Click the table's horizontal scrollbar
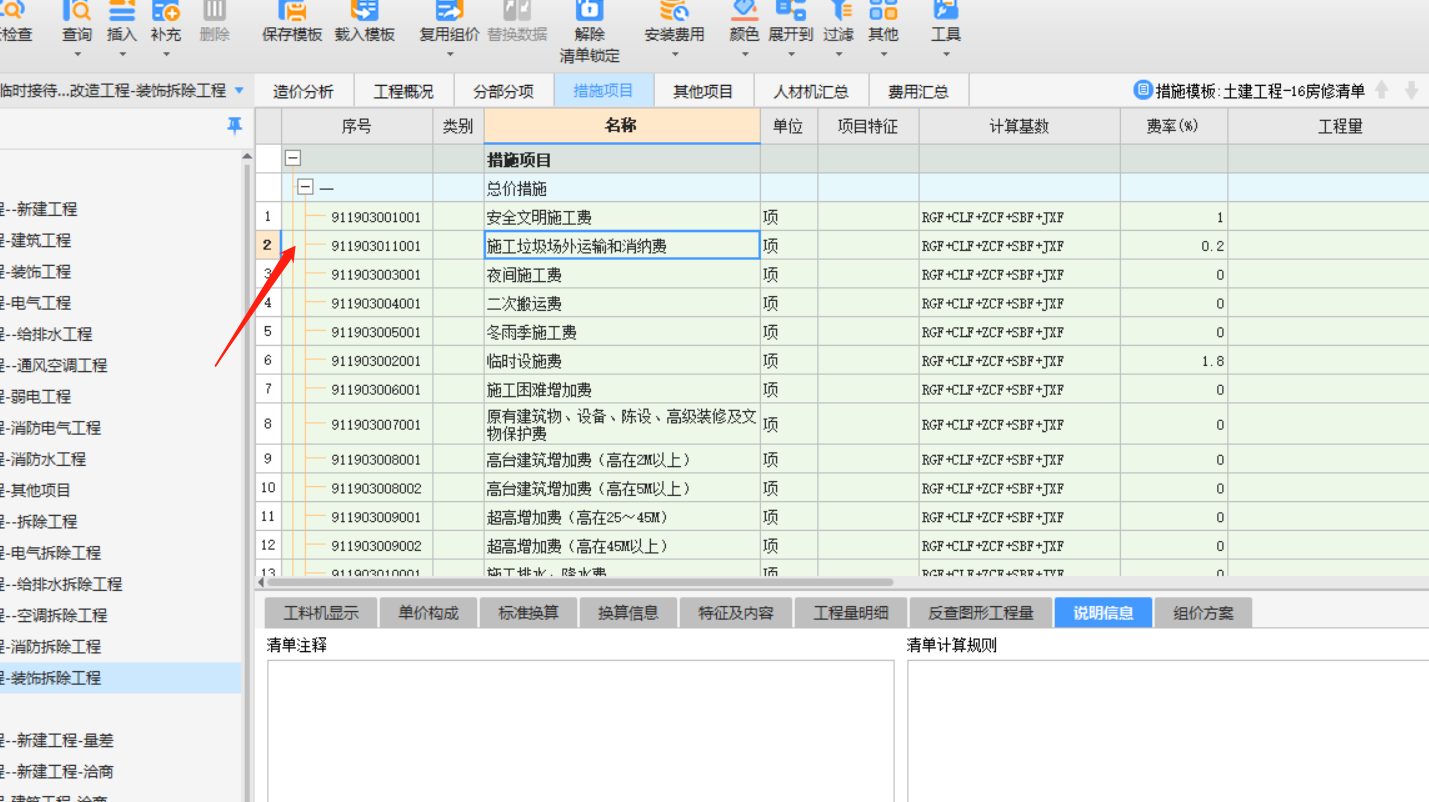Viewport: 1429px width, 802px height. 580,582
